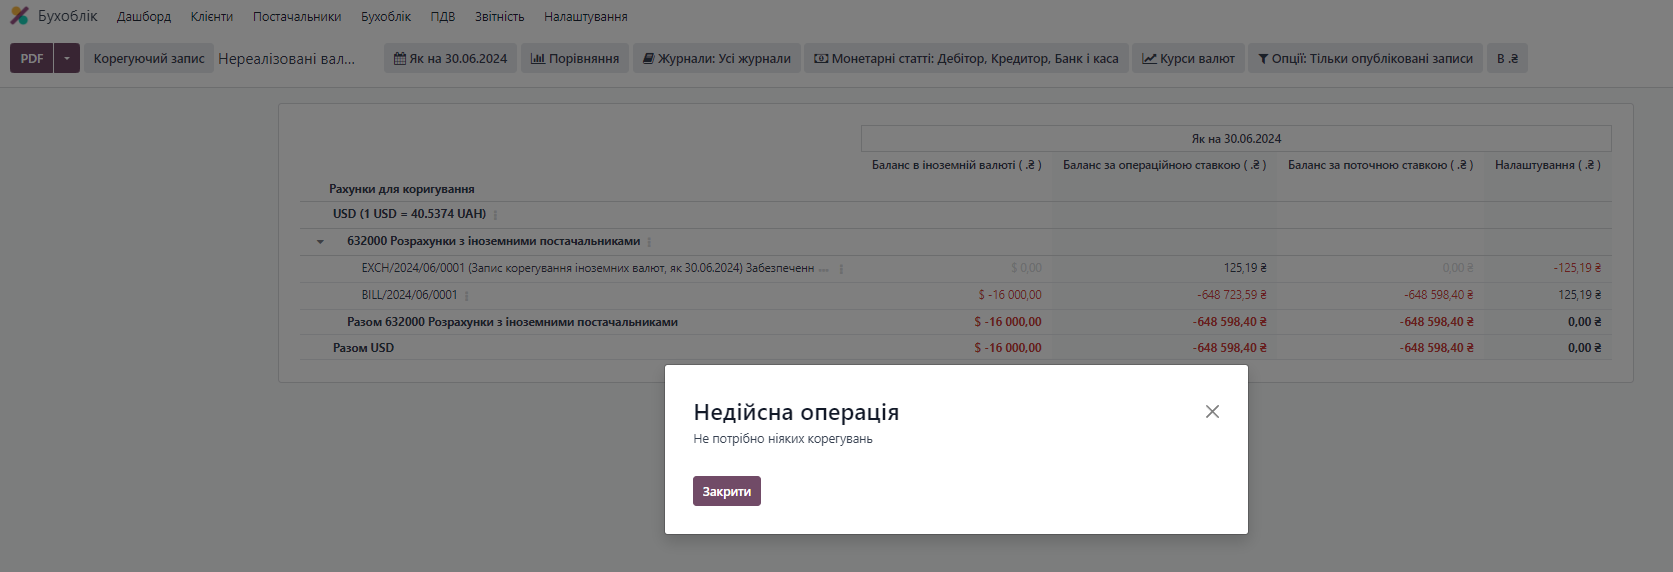
Task: Open the Монетарні статті filter
Action: pyautogui.click(x=967, y=58)
